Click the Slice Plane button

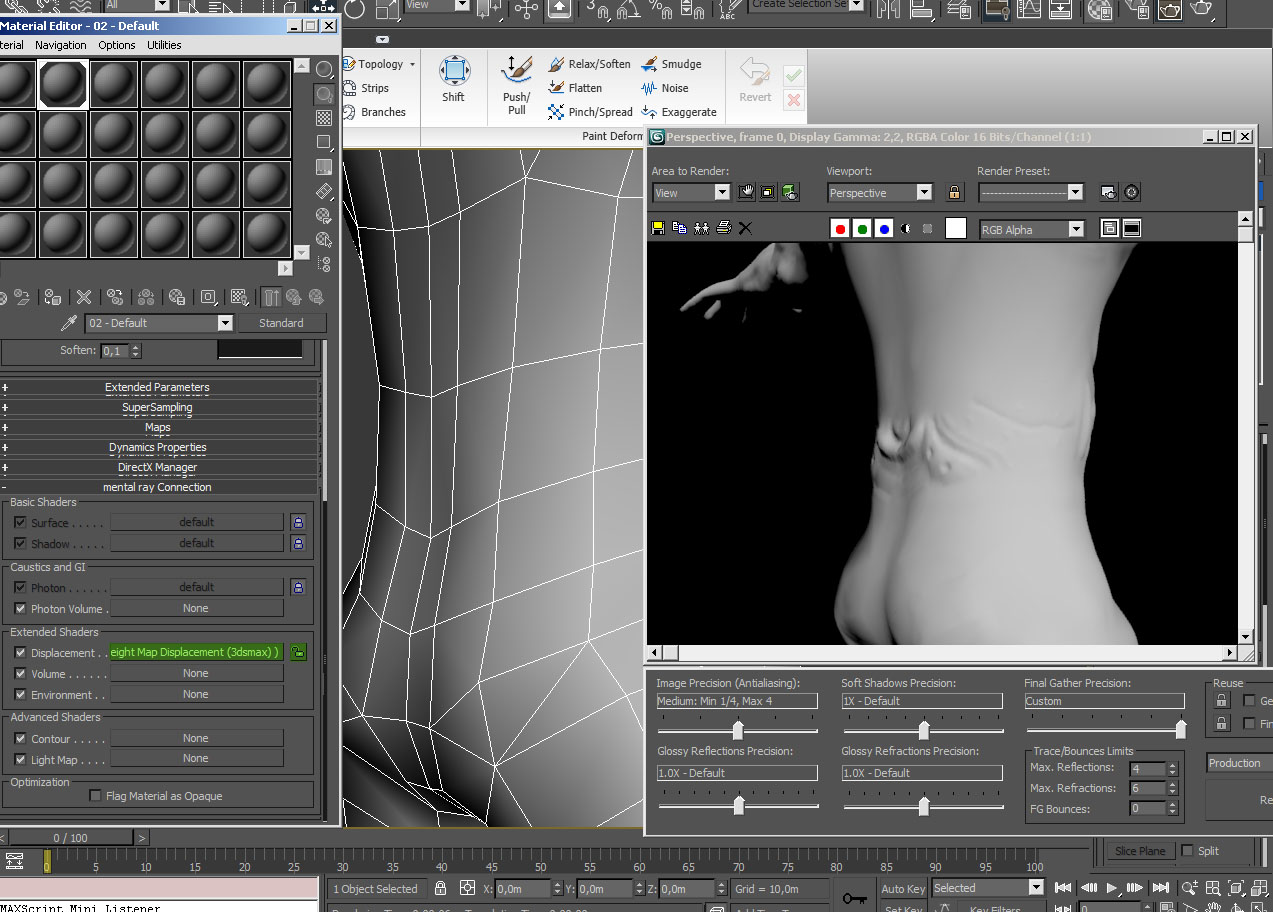1140,851
